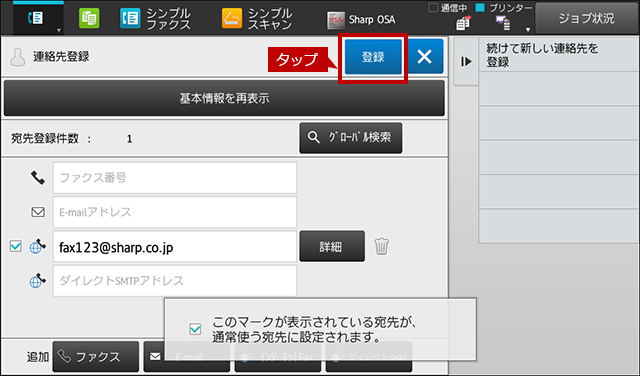640x376 pixels.
Task: Click the envelope icon beside E-mail field
Action: (38, 212)
